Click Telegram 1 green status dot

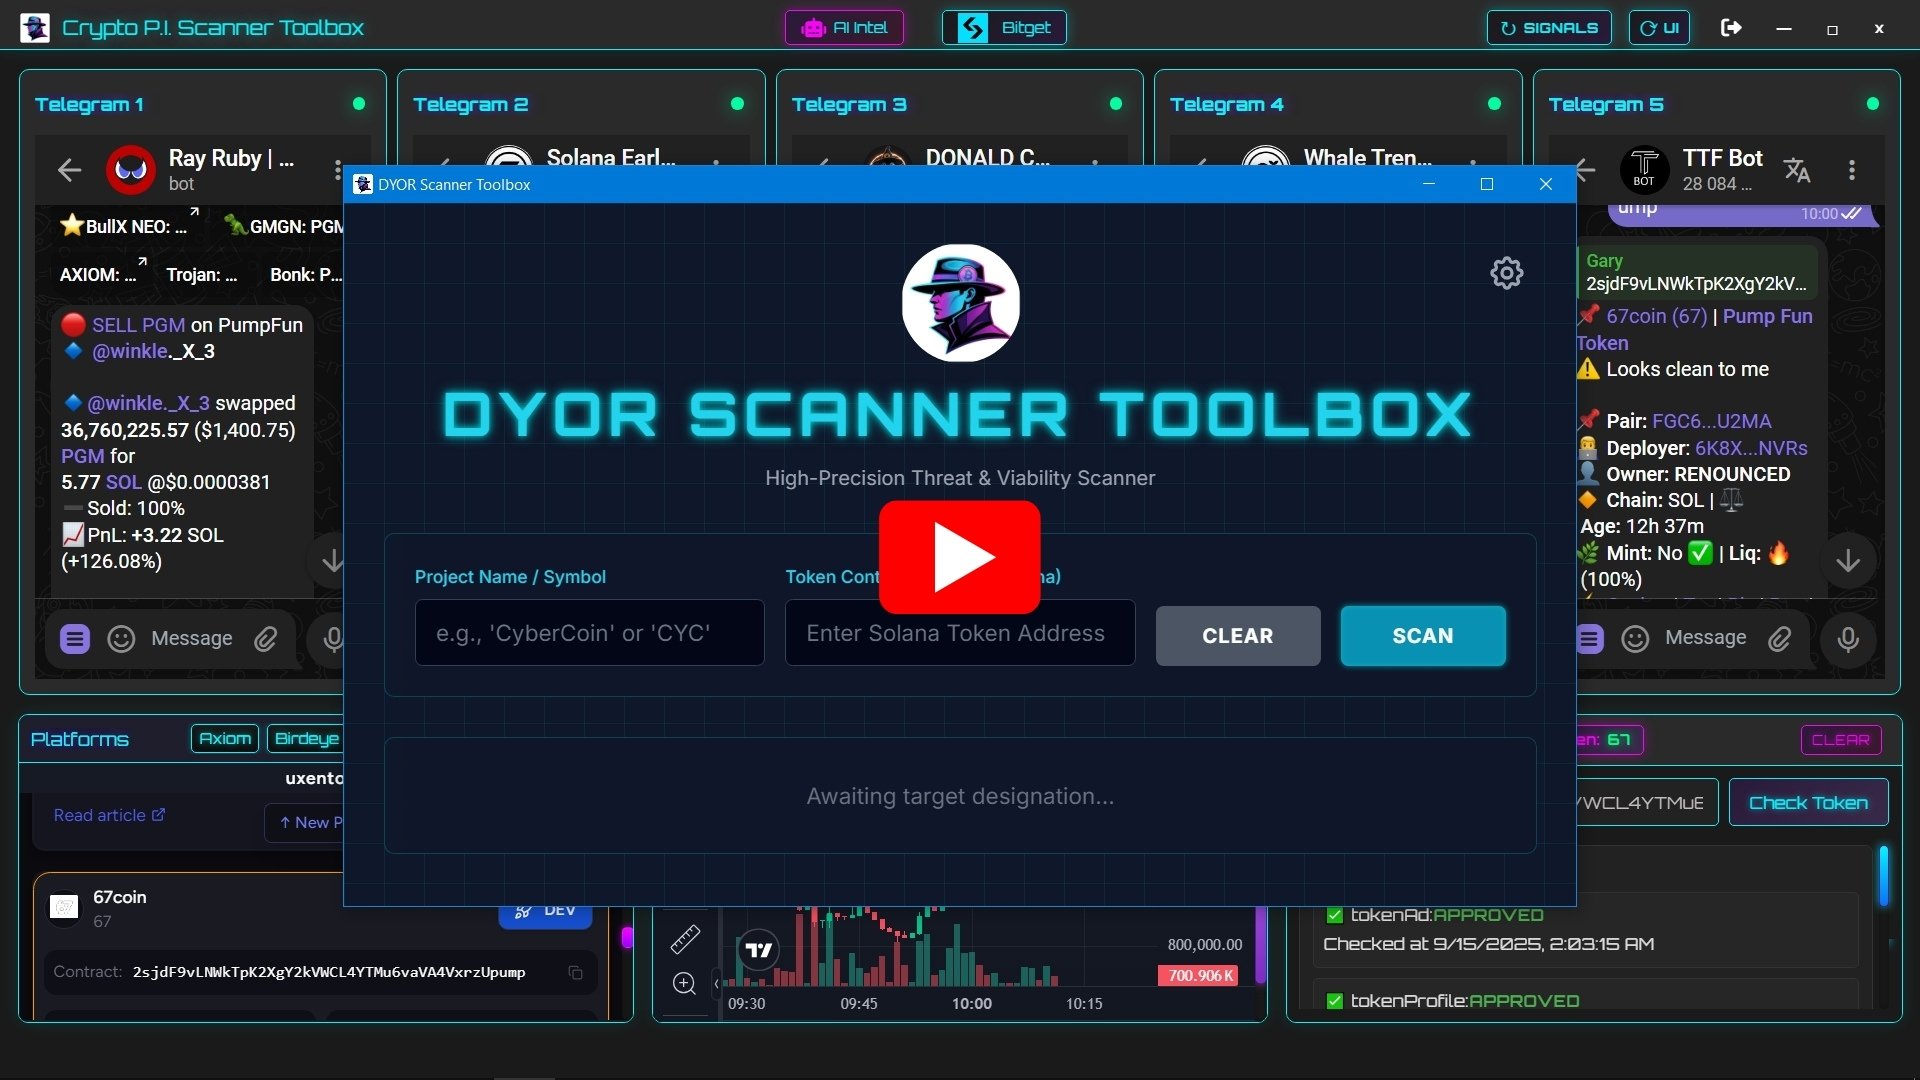pyautogui.click(x=359, y=104)
